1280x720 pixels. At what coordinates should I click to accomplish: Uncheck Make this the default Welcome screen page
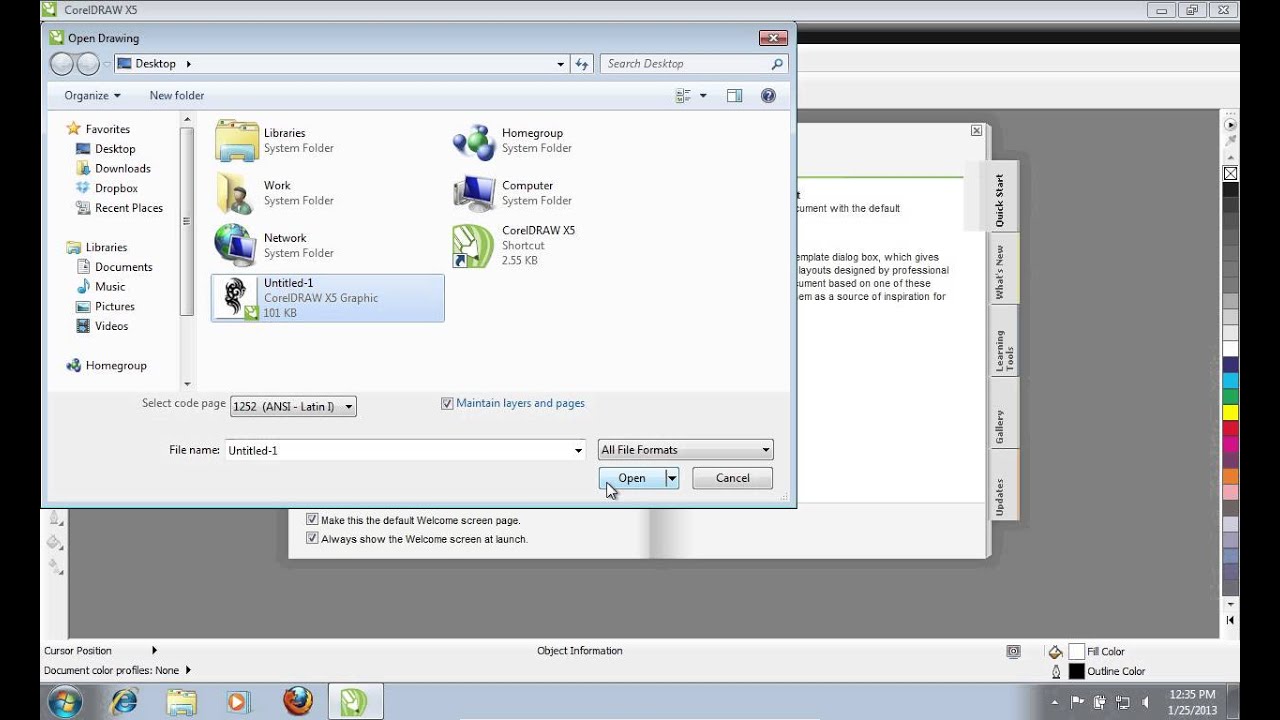312,520
